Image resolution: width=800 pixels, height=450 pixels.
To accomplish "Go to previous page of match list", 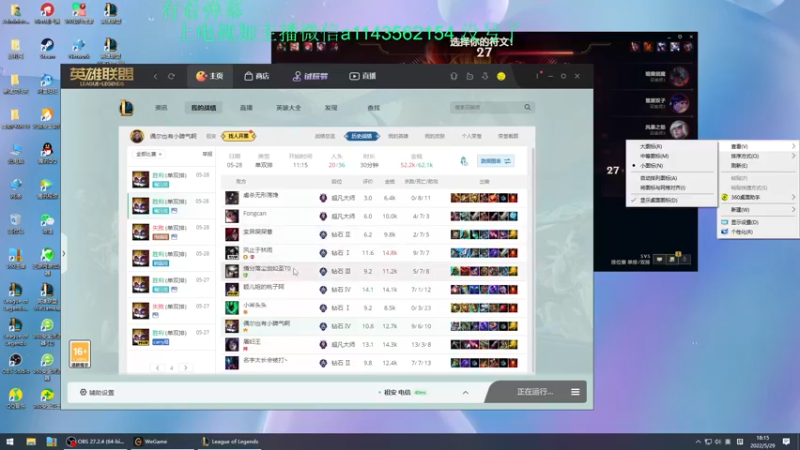I will (x=158, y=367).
